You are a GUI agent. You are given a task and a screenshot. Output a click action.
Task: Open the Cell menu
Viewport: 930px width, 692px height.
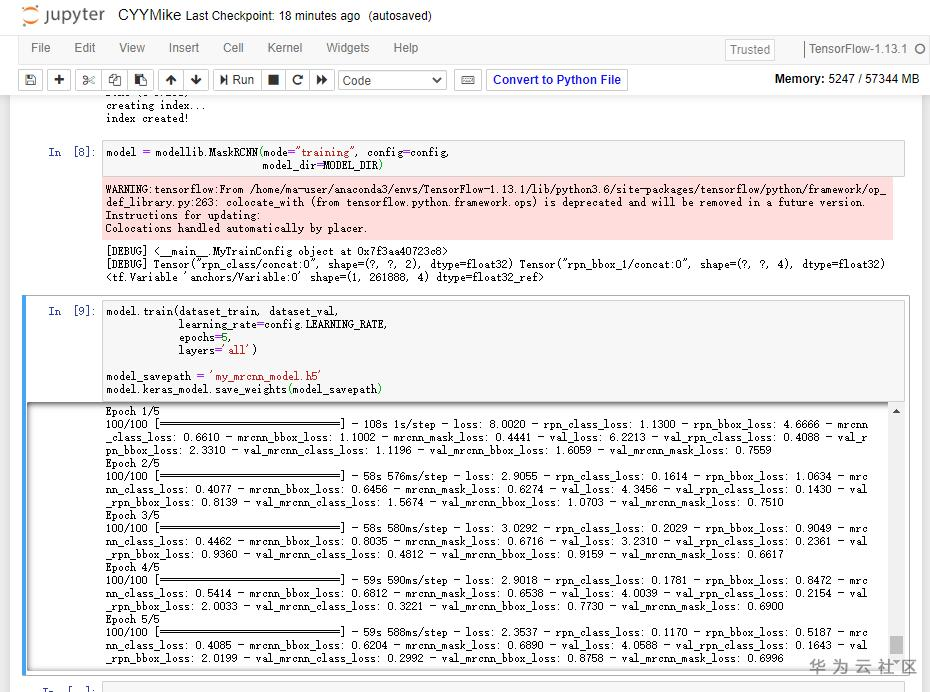[233, 48]
